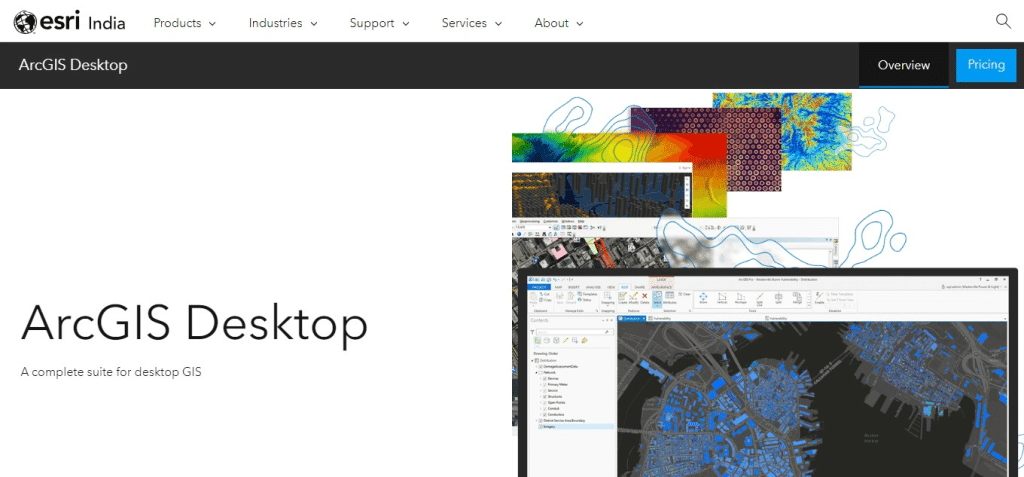This screenshot has height=477, width=1024.
Task: Click List By Drawing Order icon in Contents
Action: [x=537, y=340]
